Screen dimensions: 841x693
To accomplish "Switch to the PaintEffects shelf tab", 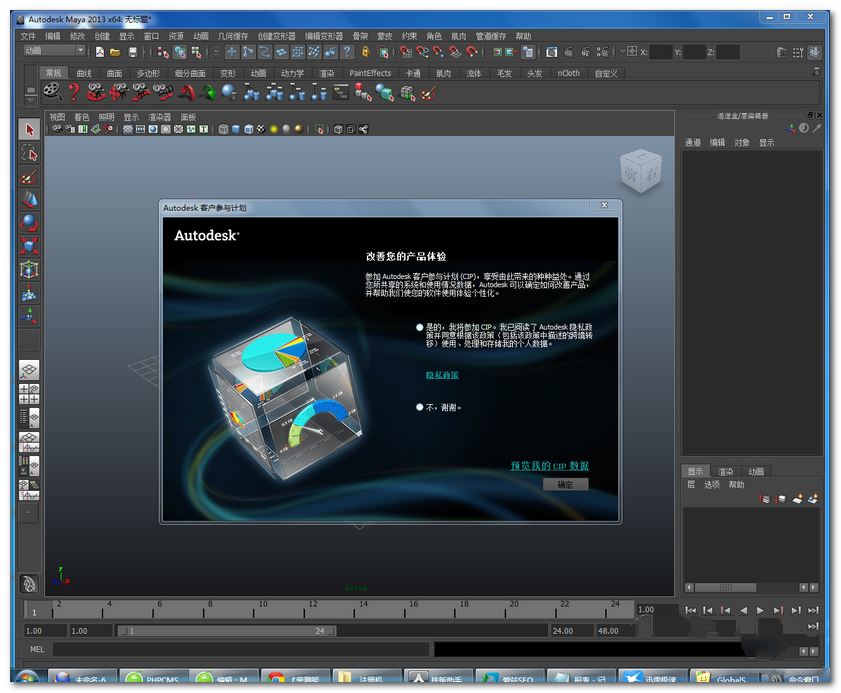I will tap(370, 73).
